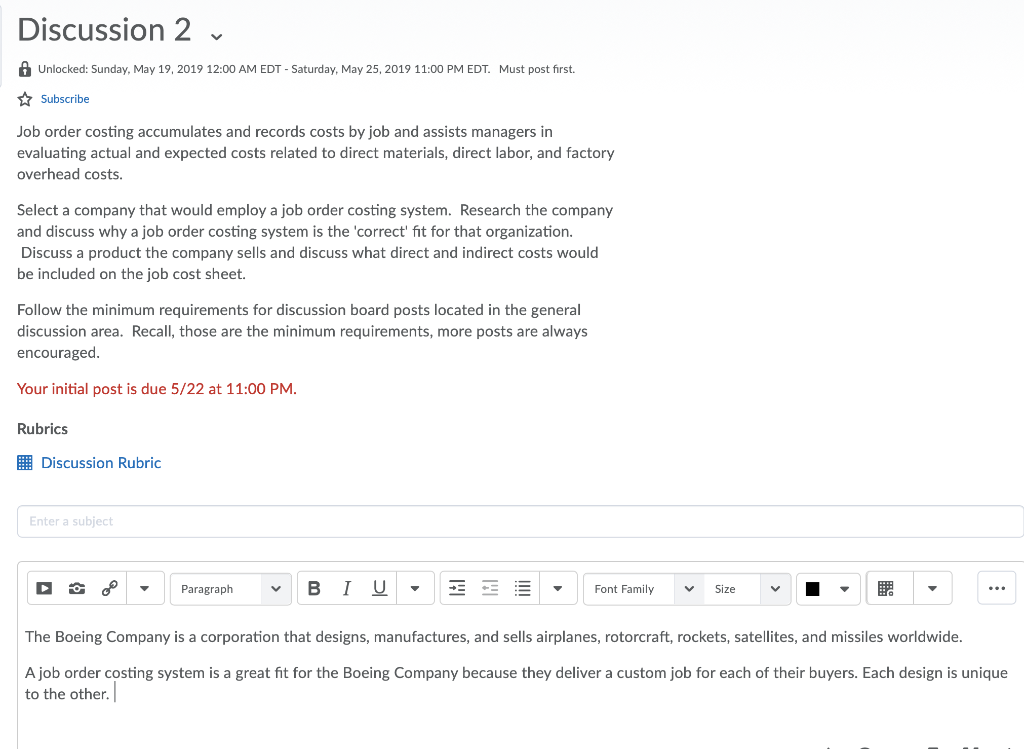The width and height of the screenshot is (1024, 749).
Task: Click the unordered list icon
Action: (522, 588)
